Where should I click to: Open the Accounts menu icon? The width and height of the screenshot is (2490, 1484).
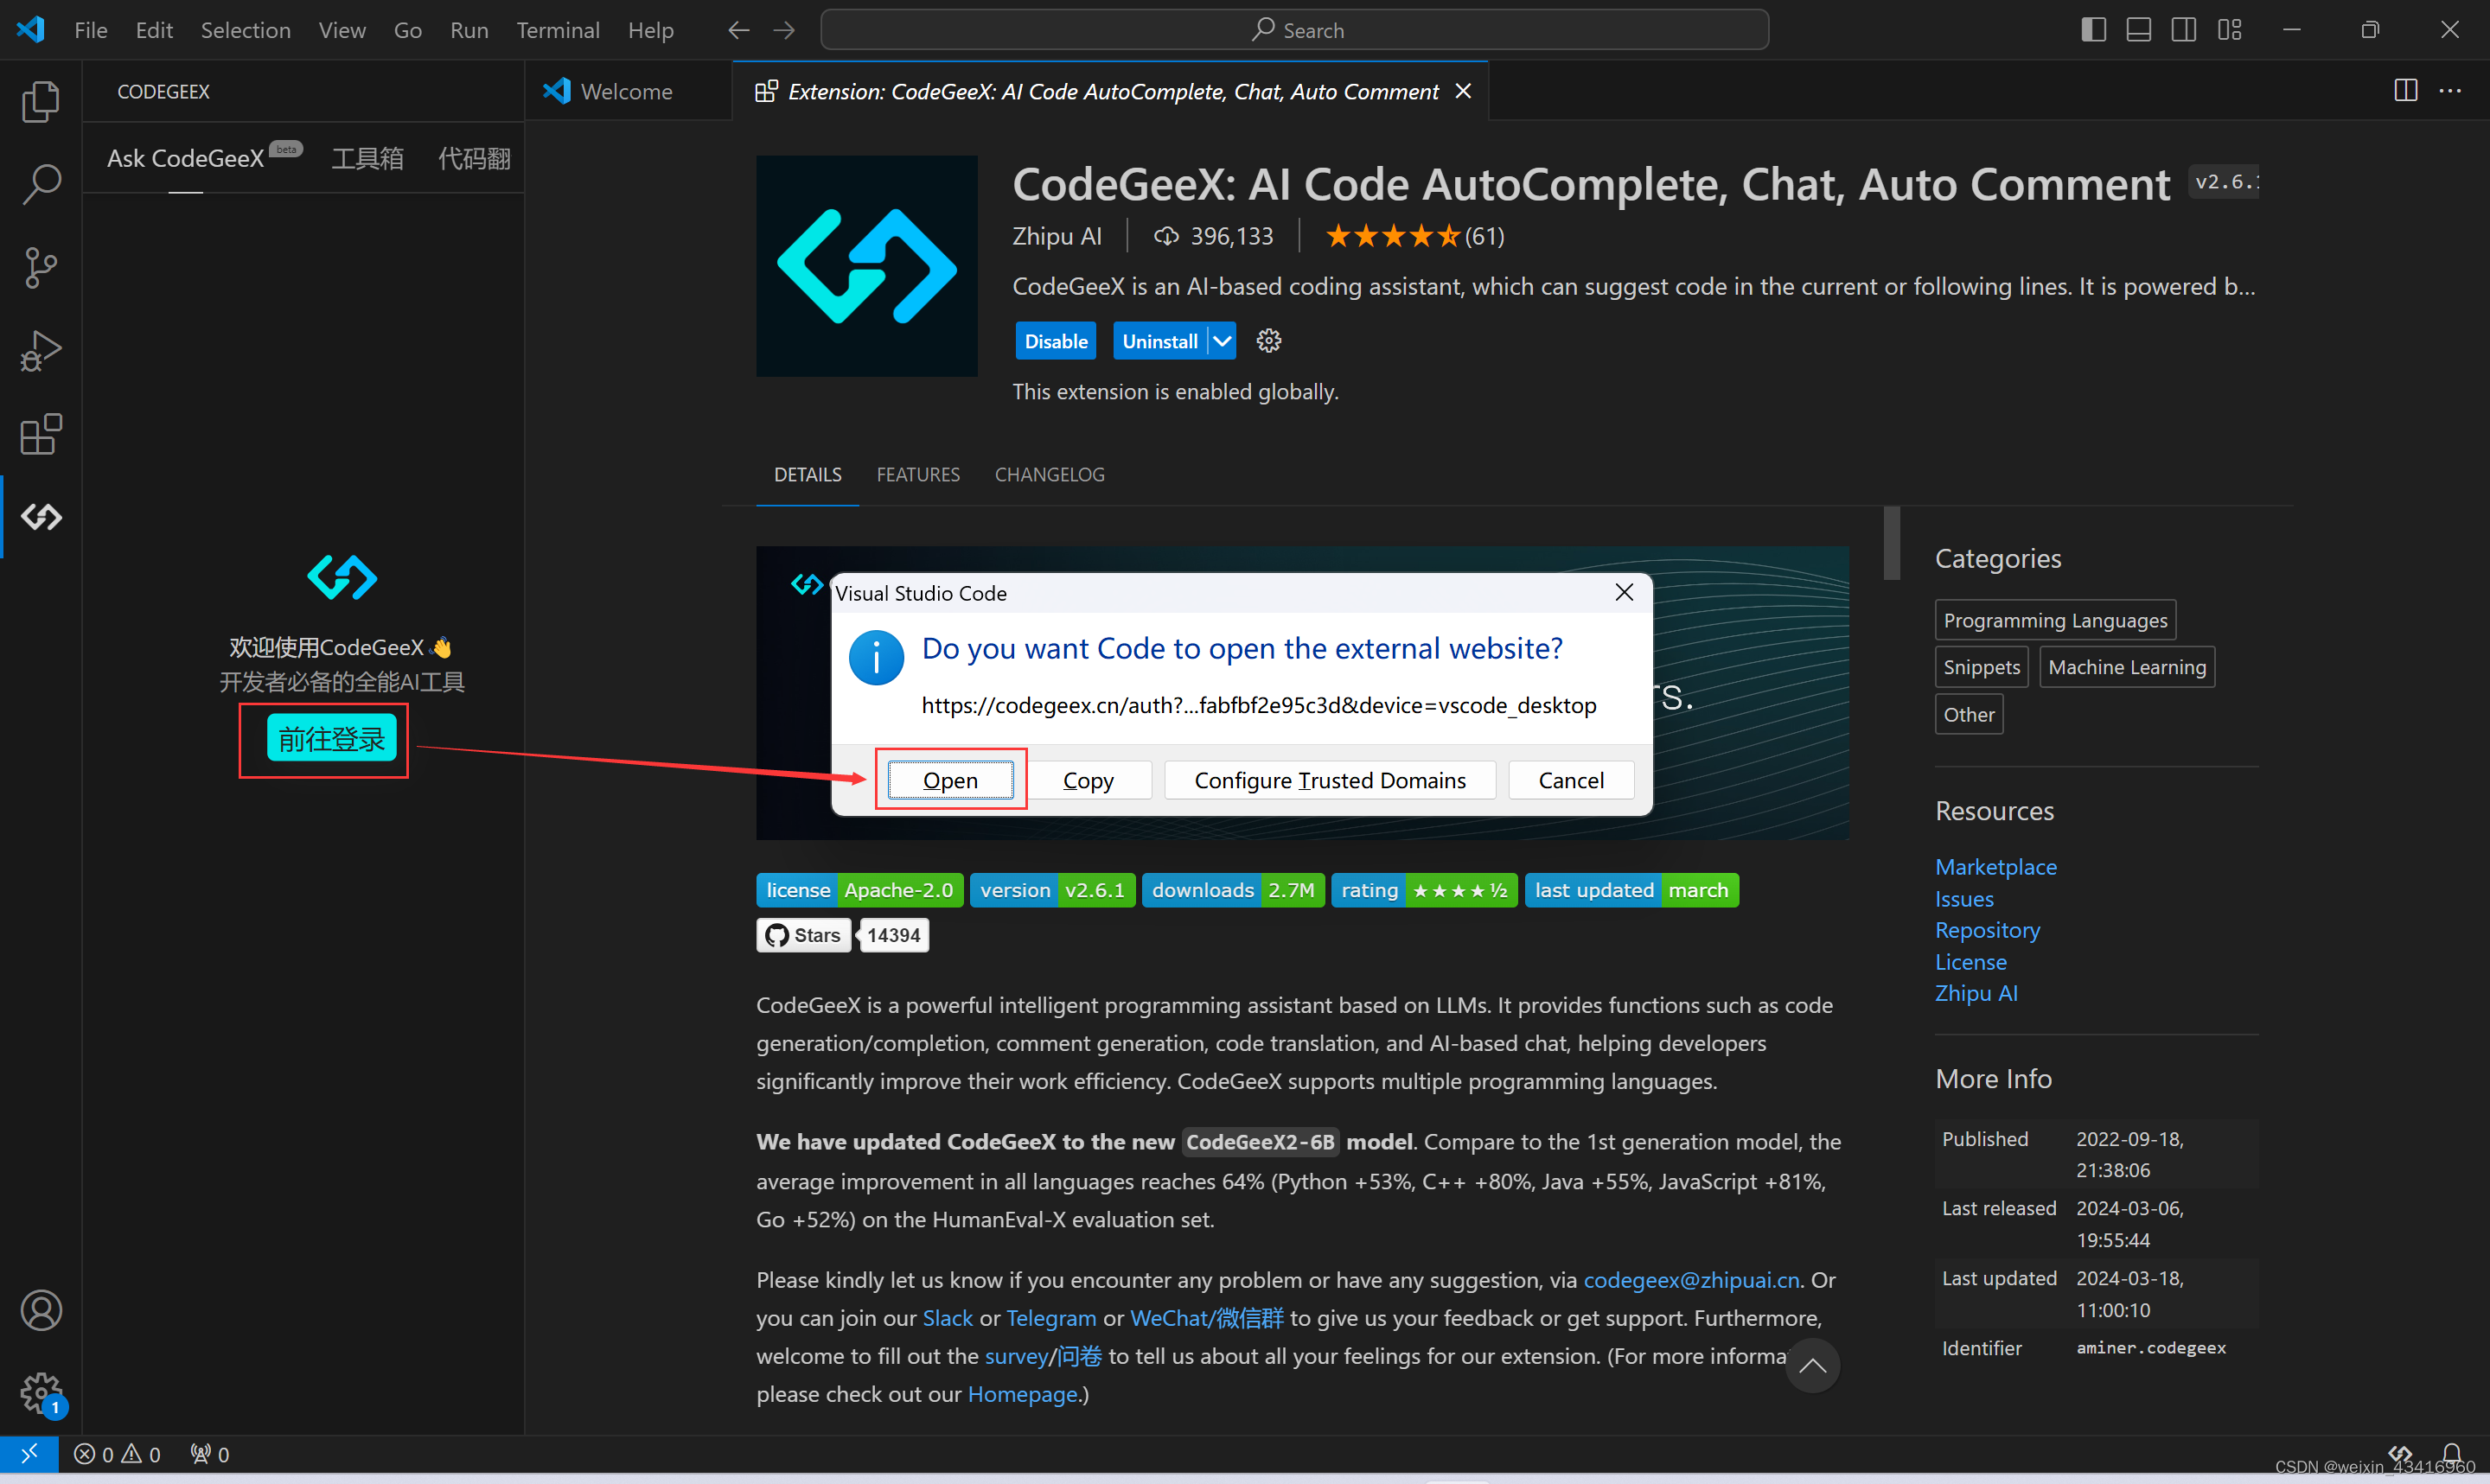click(x=41, y=1310)
